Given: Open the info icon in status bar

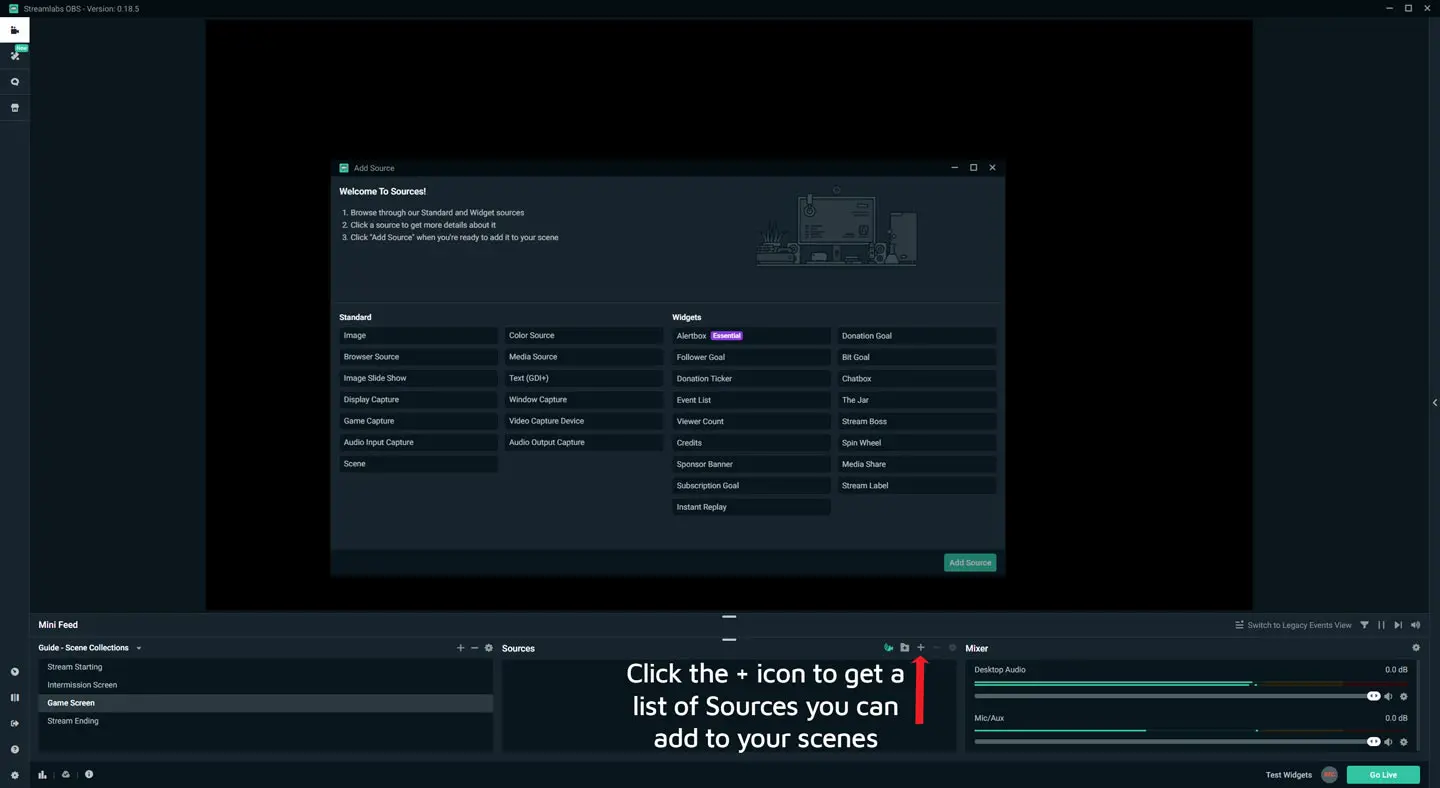Looking at the screenshot, I should [89, 774].
